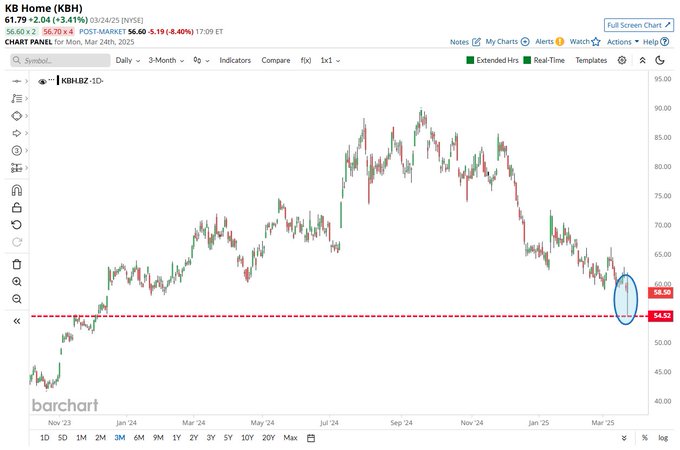This screenshot has width=680, height=450.
Task: Add to Watch list star
Action: point(585,42)
